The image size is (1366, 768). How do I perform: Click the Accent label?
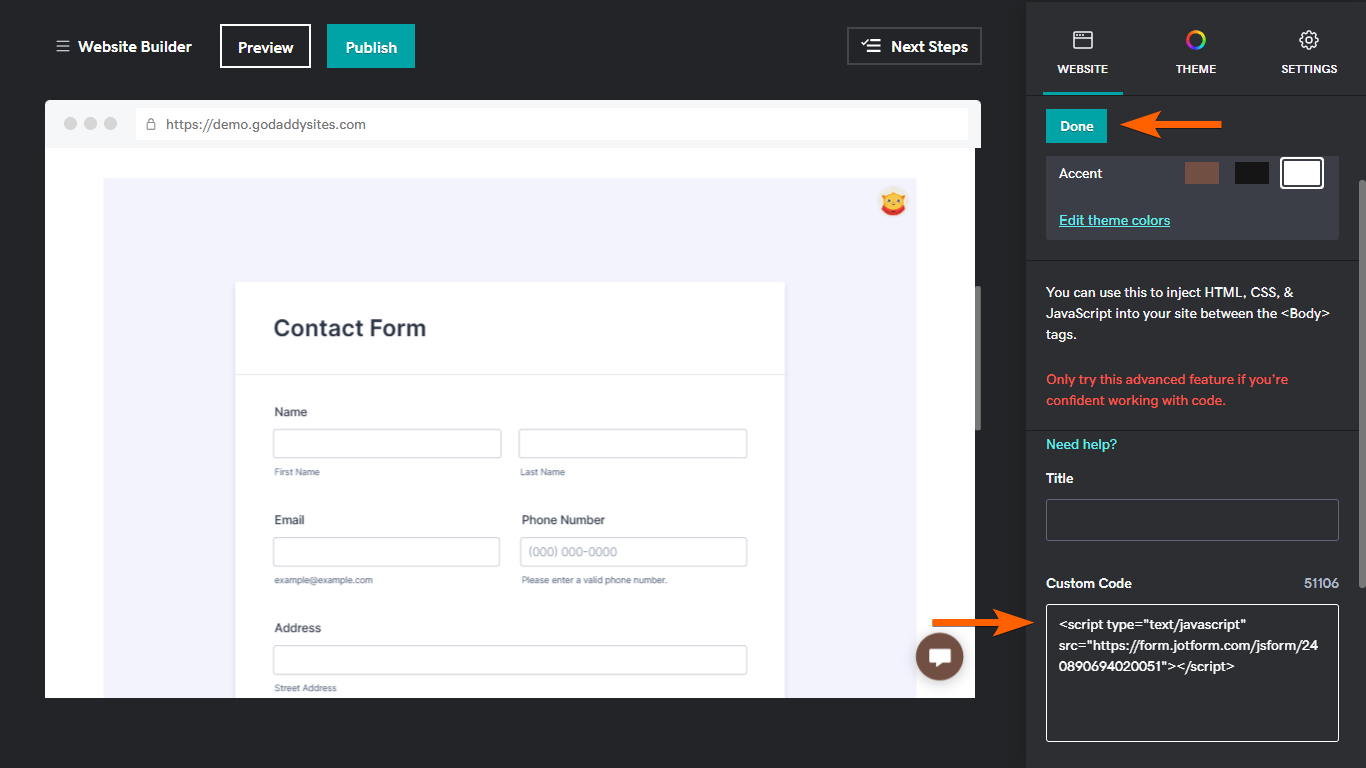point(1080,173)
